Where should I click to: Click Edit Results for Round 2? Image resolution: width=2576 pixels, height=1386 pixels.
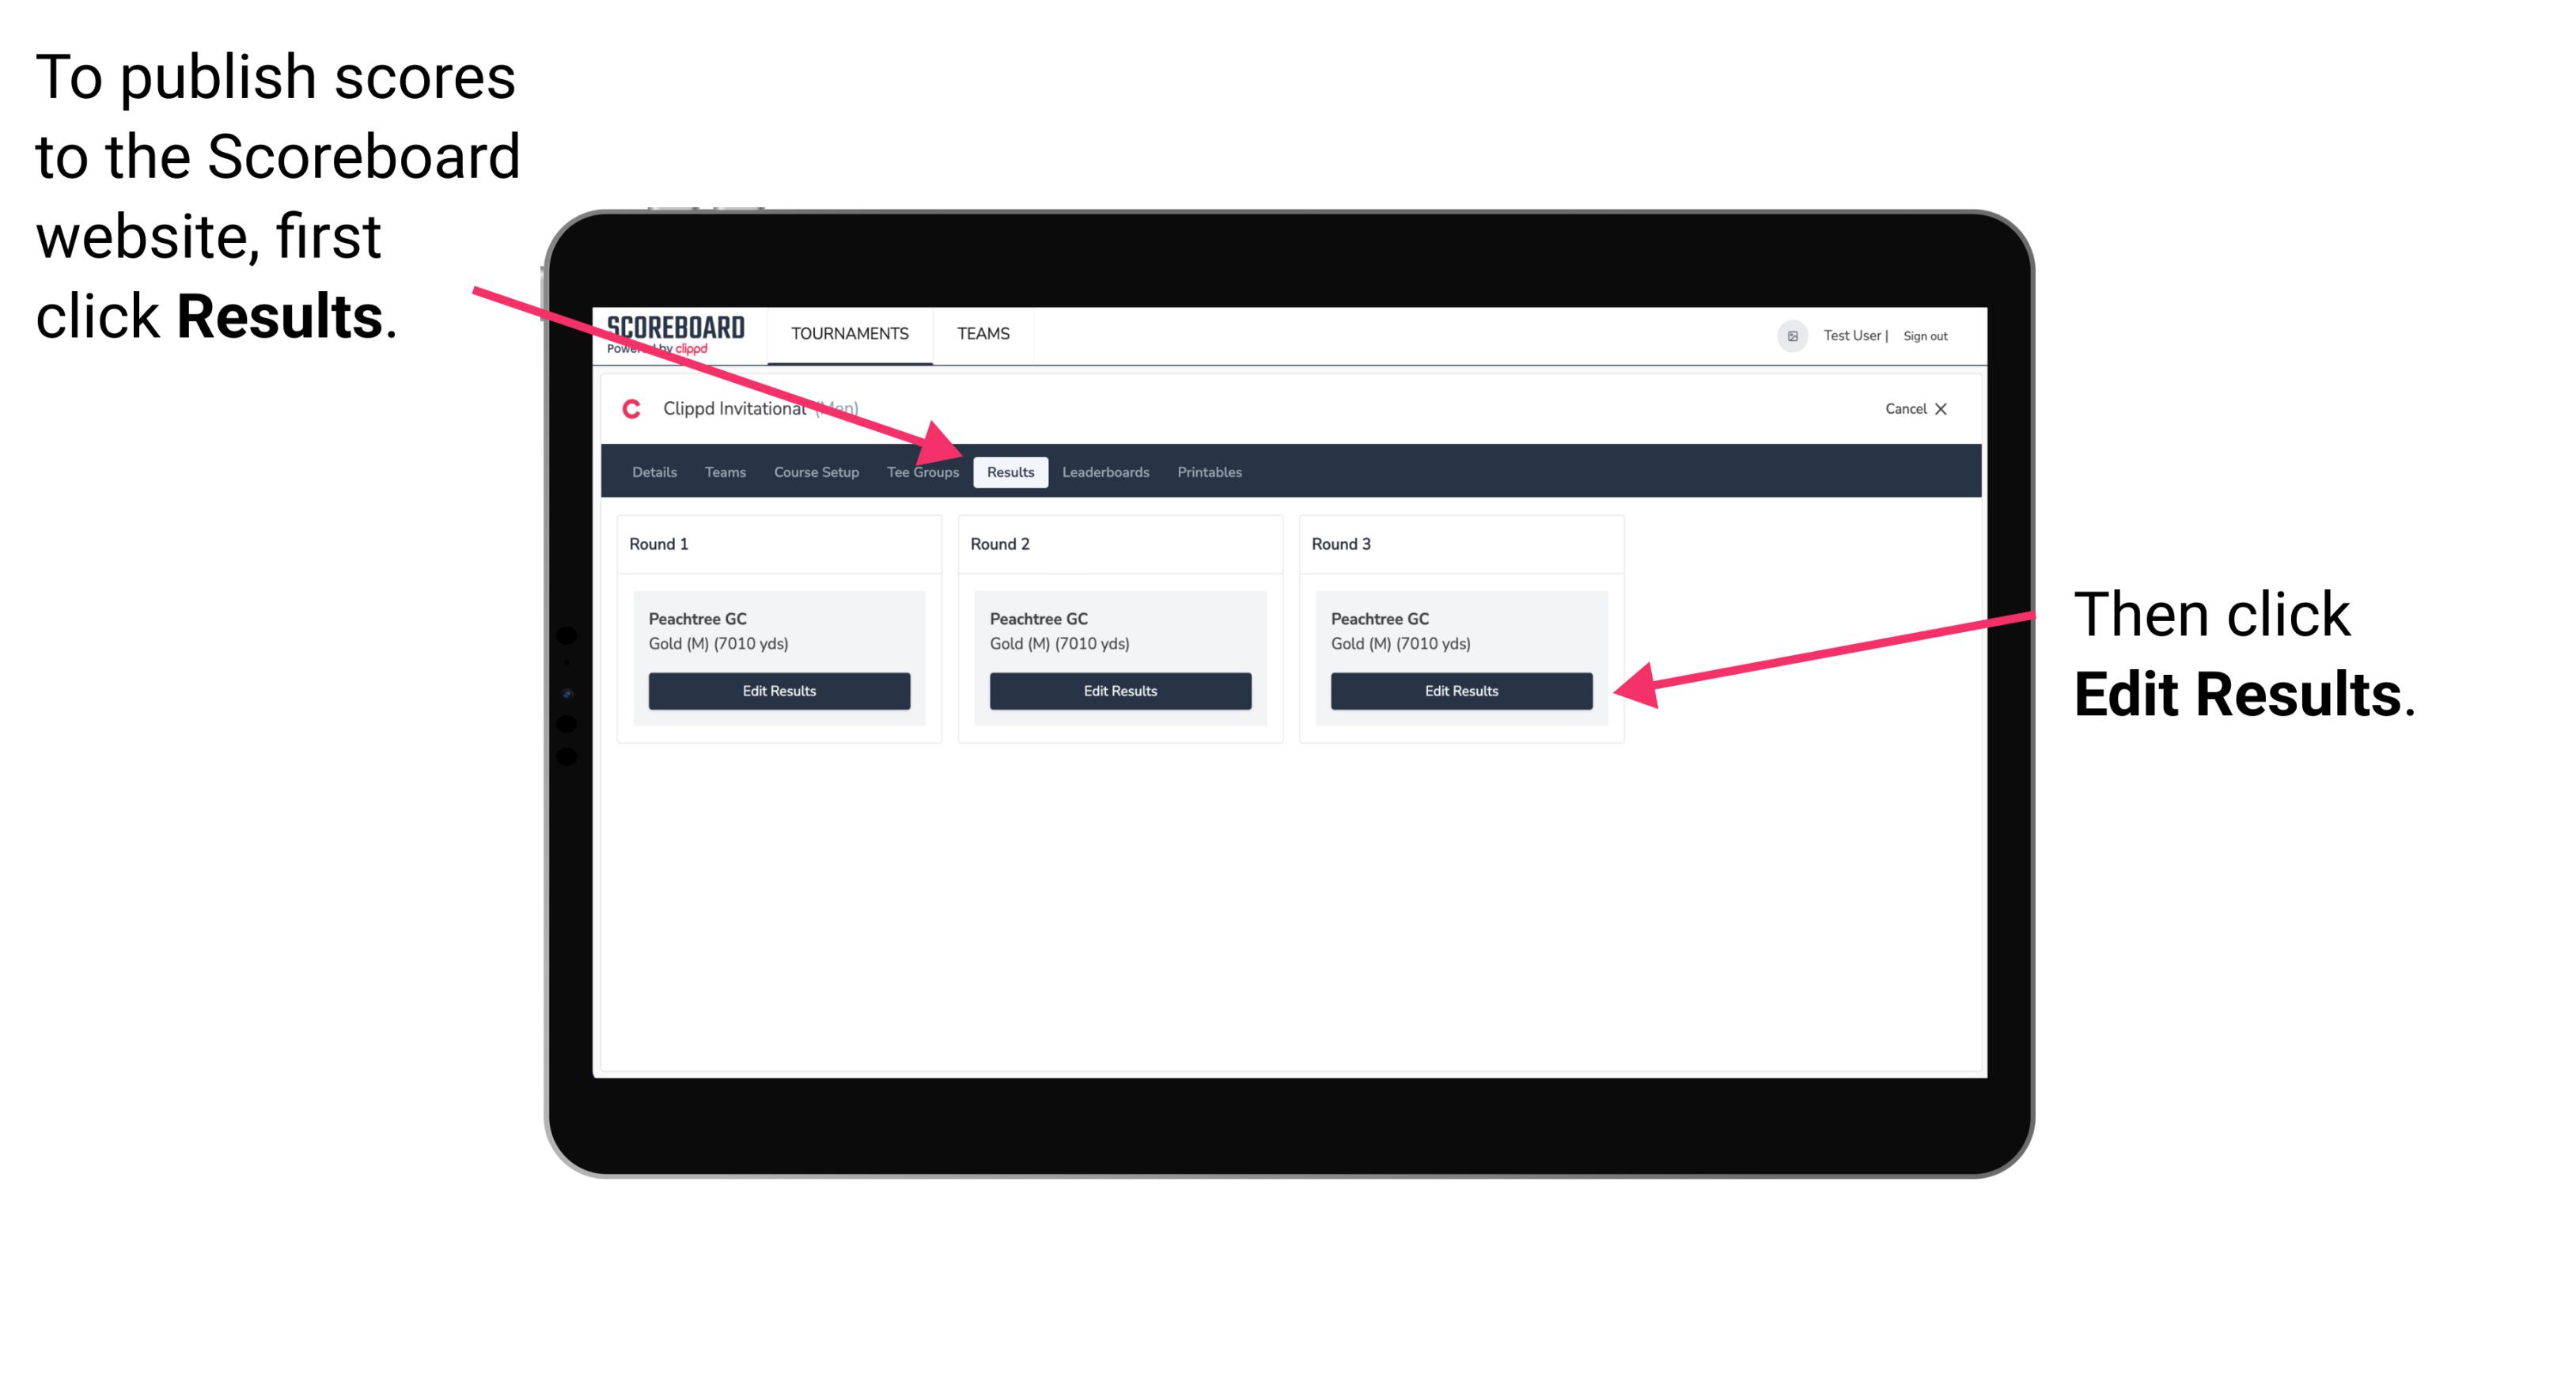pos(1119,690)
